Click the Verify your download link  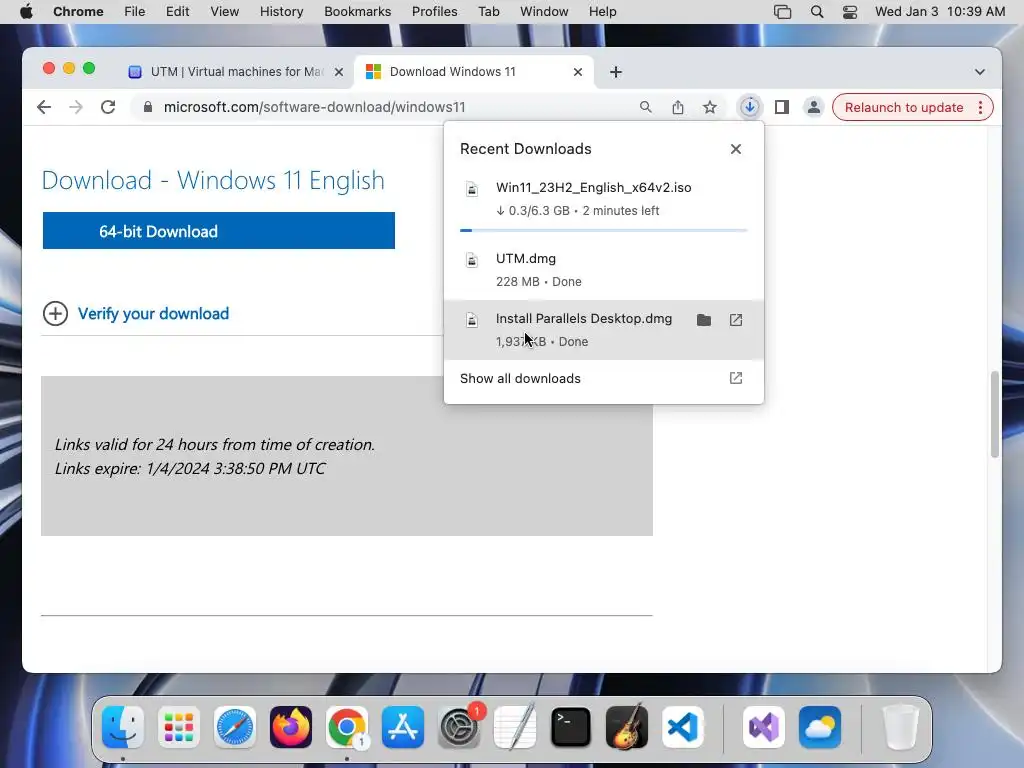coord(153,313)
